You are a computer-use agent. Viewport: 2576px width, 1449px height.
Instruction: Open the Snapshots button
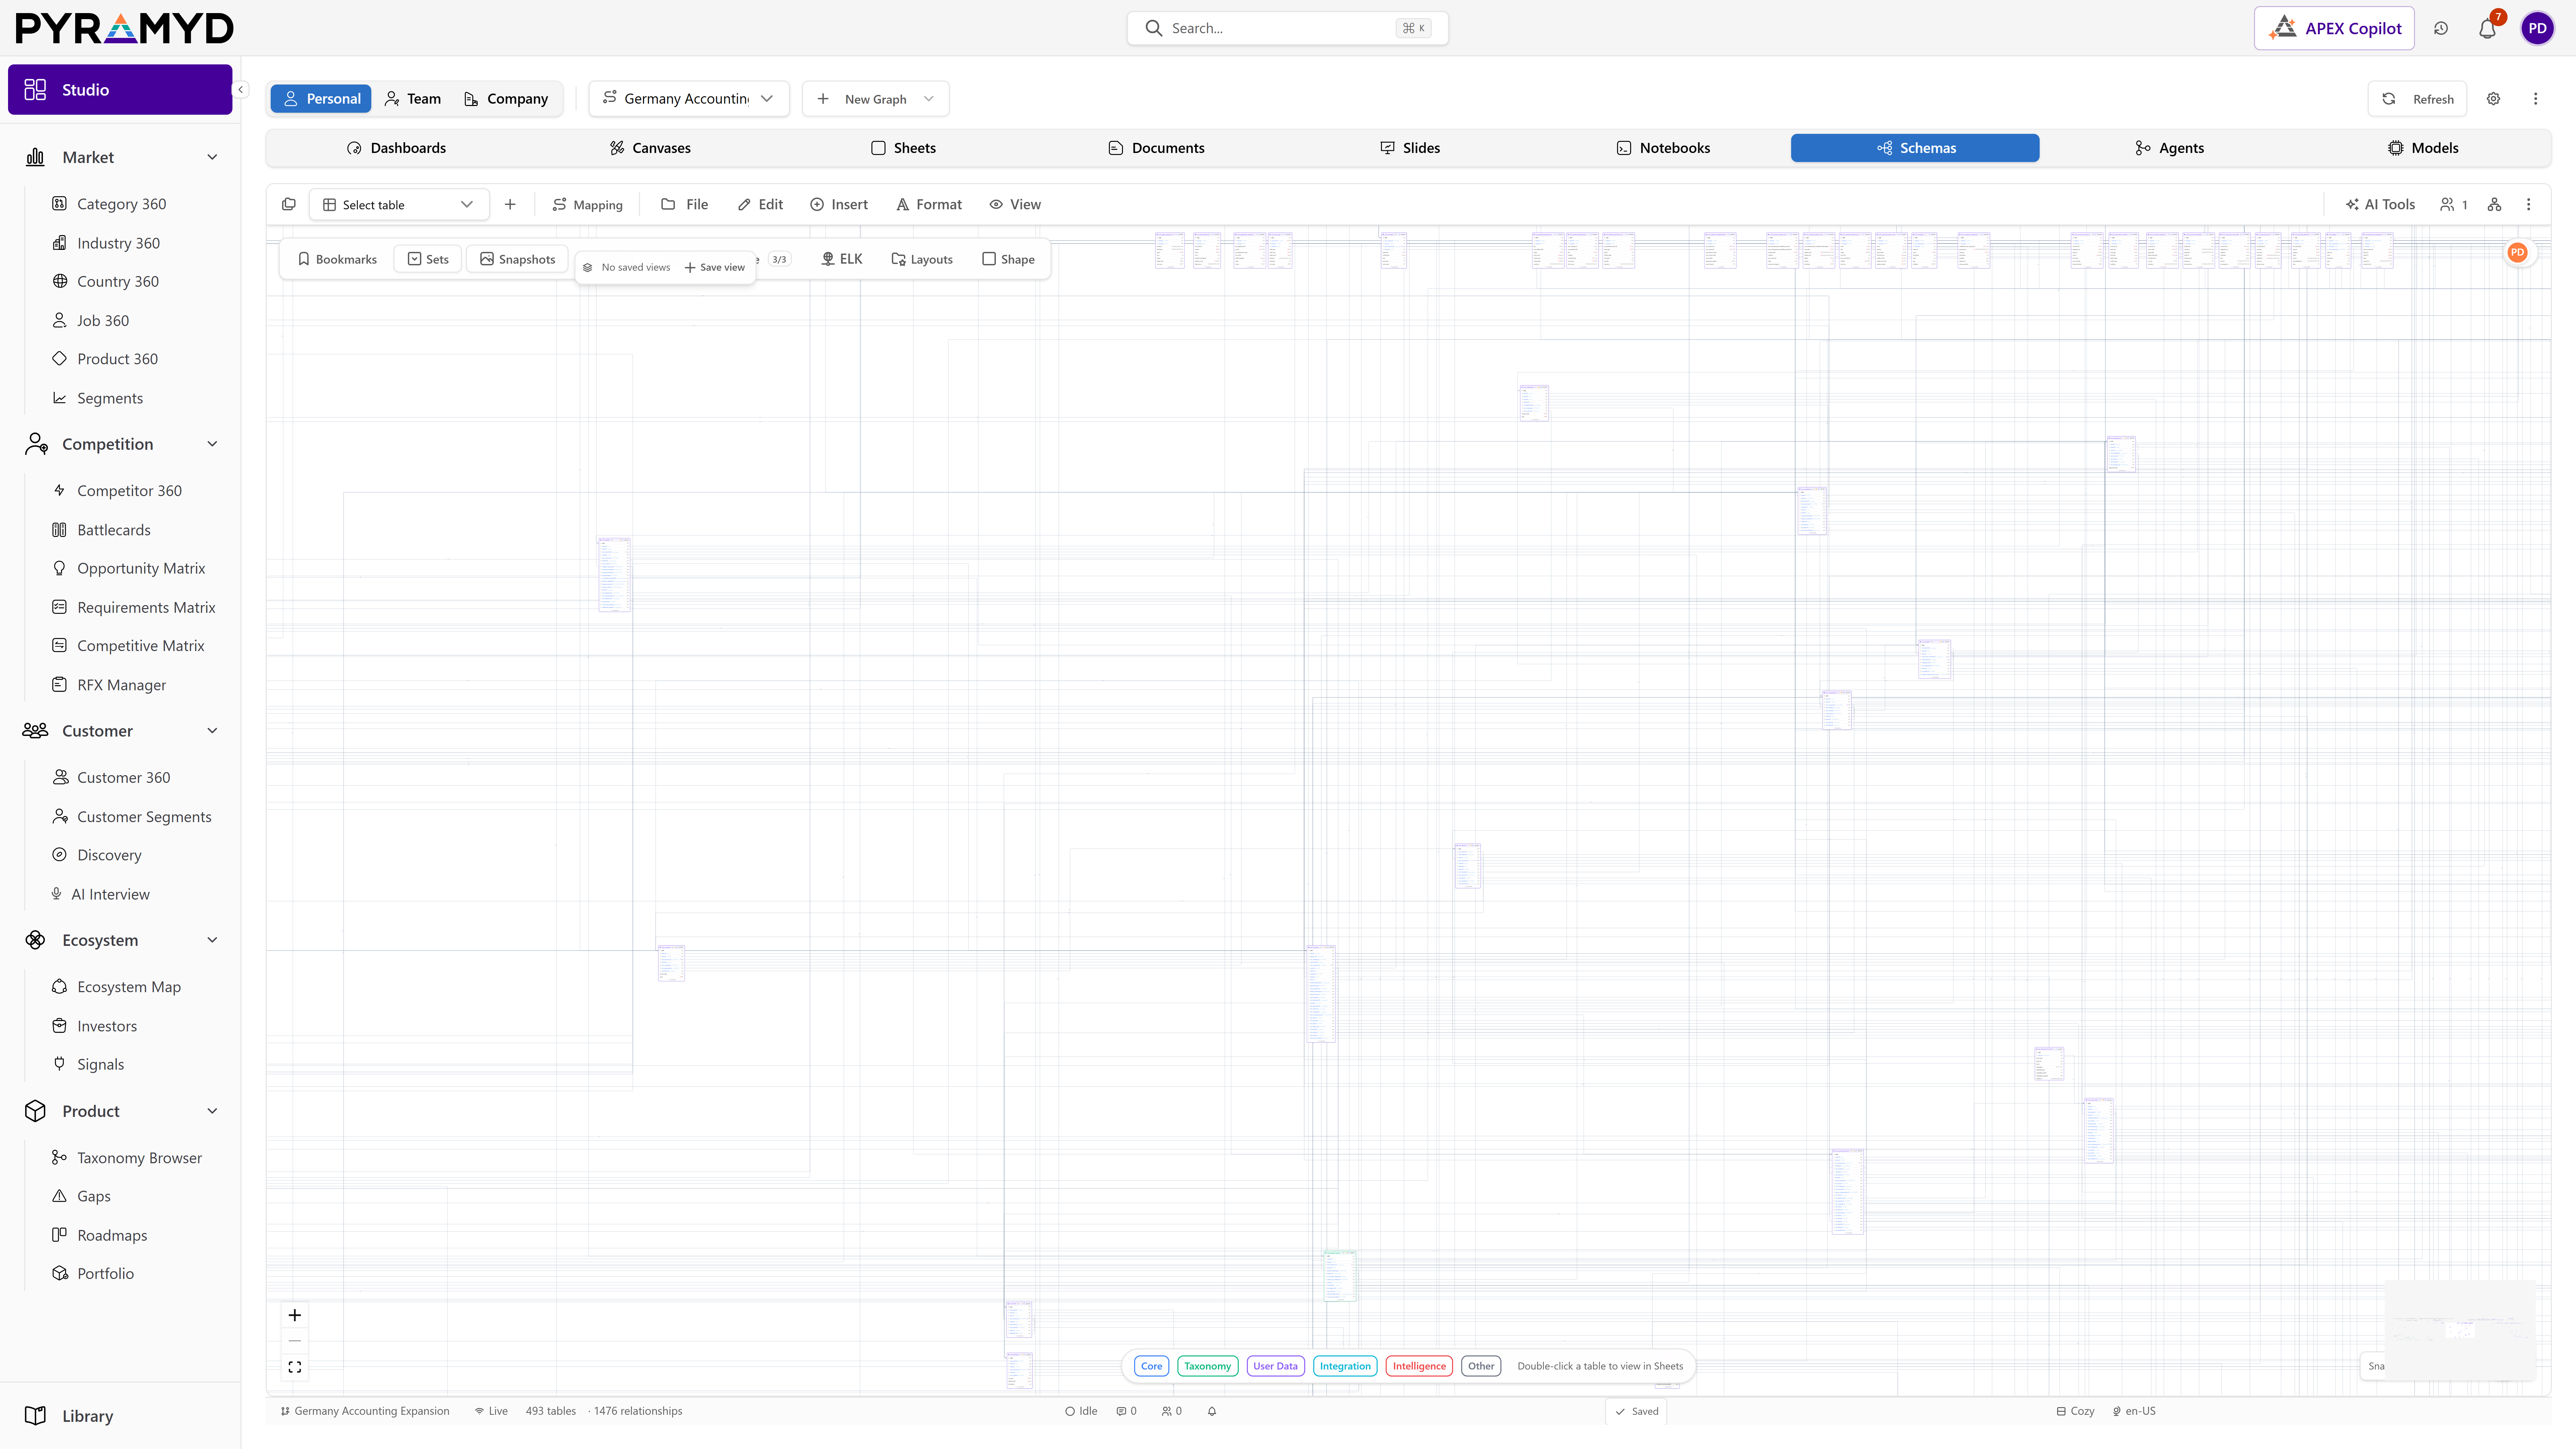[517, 259]
